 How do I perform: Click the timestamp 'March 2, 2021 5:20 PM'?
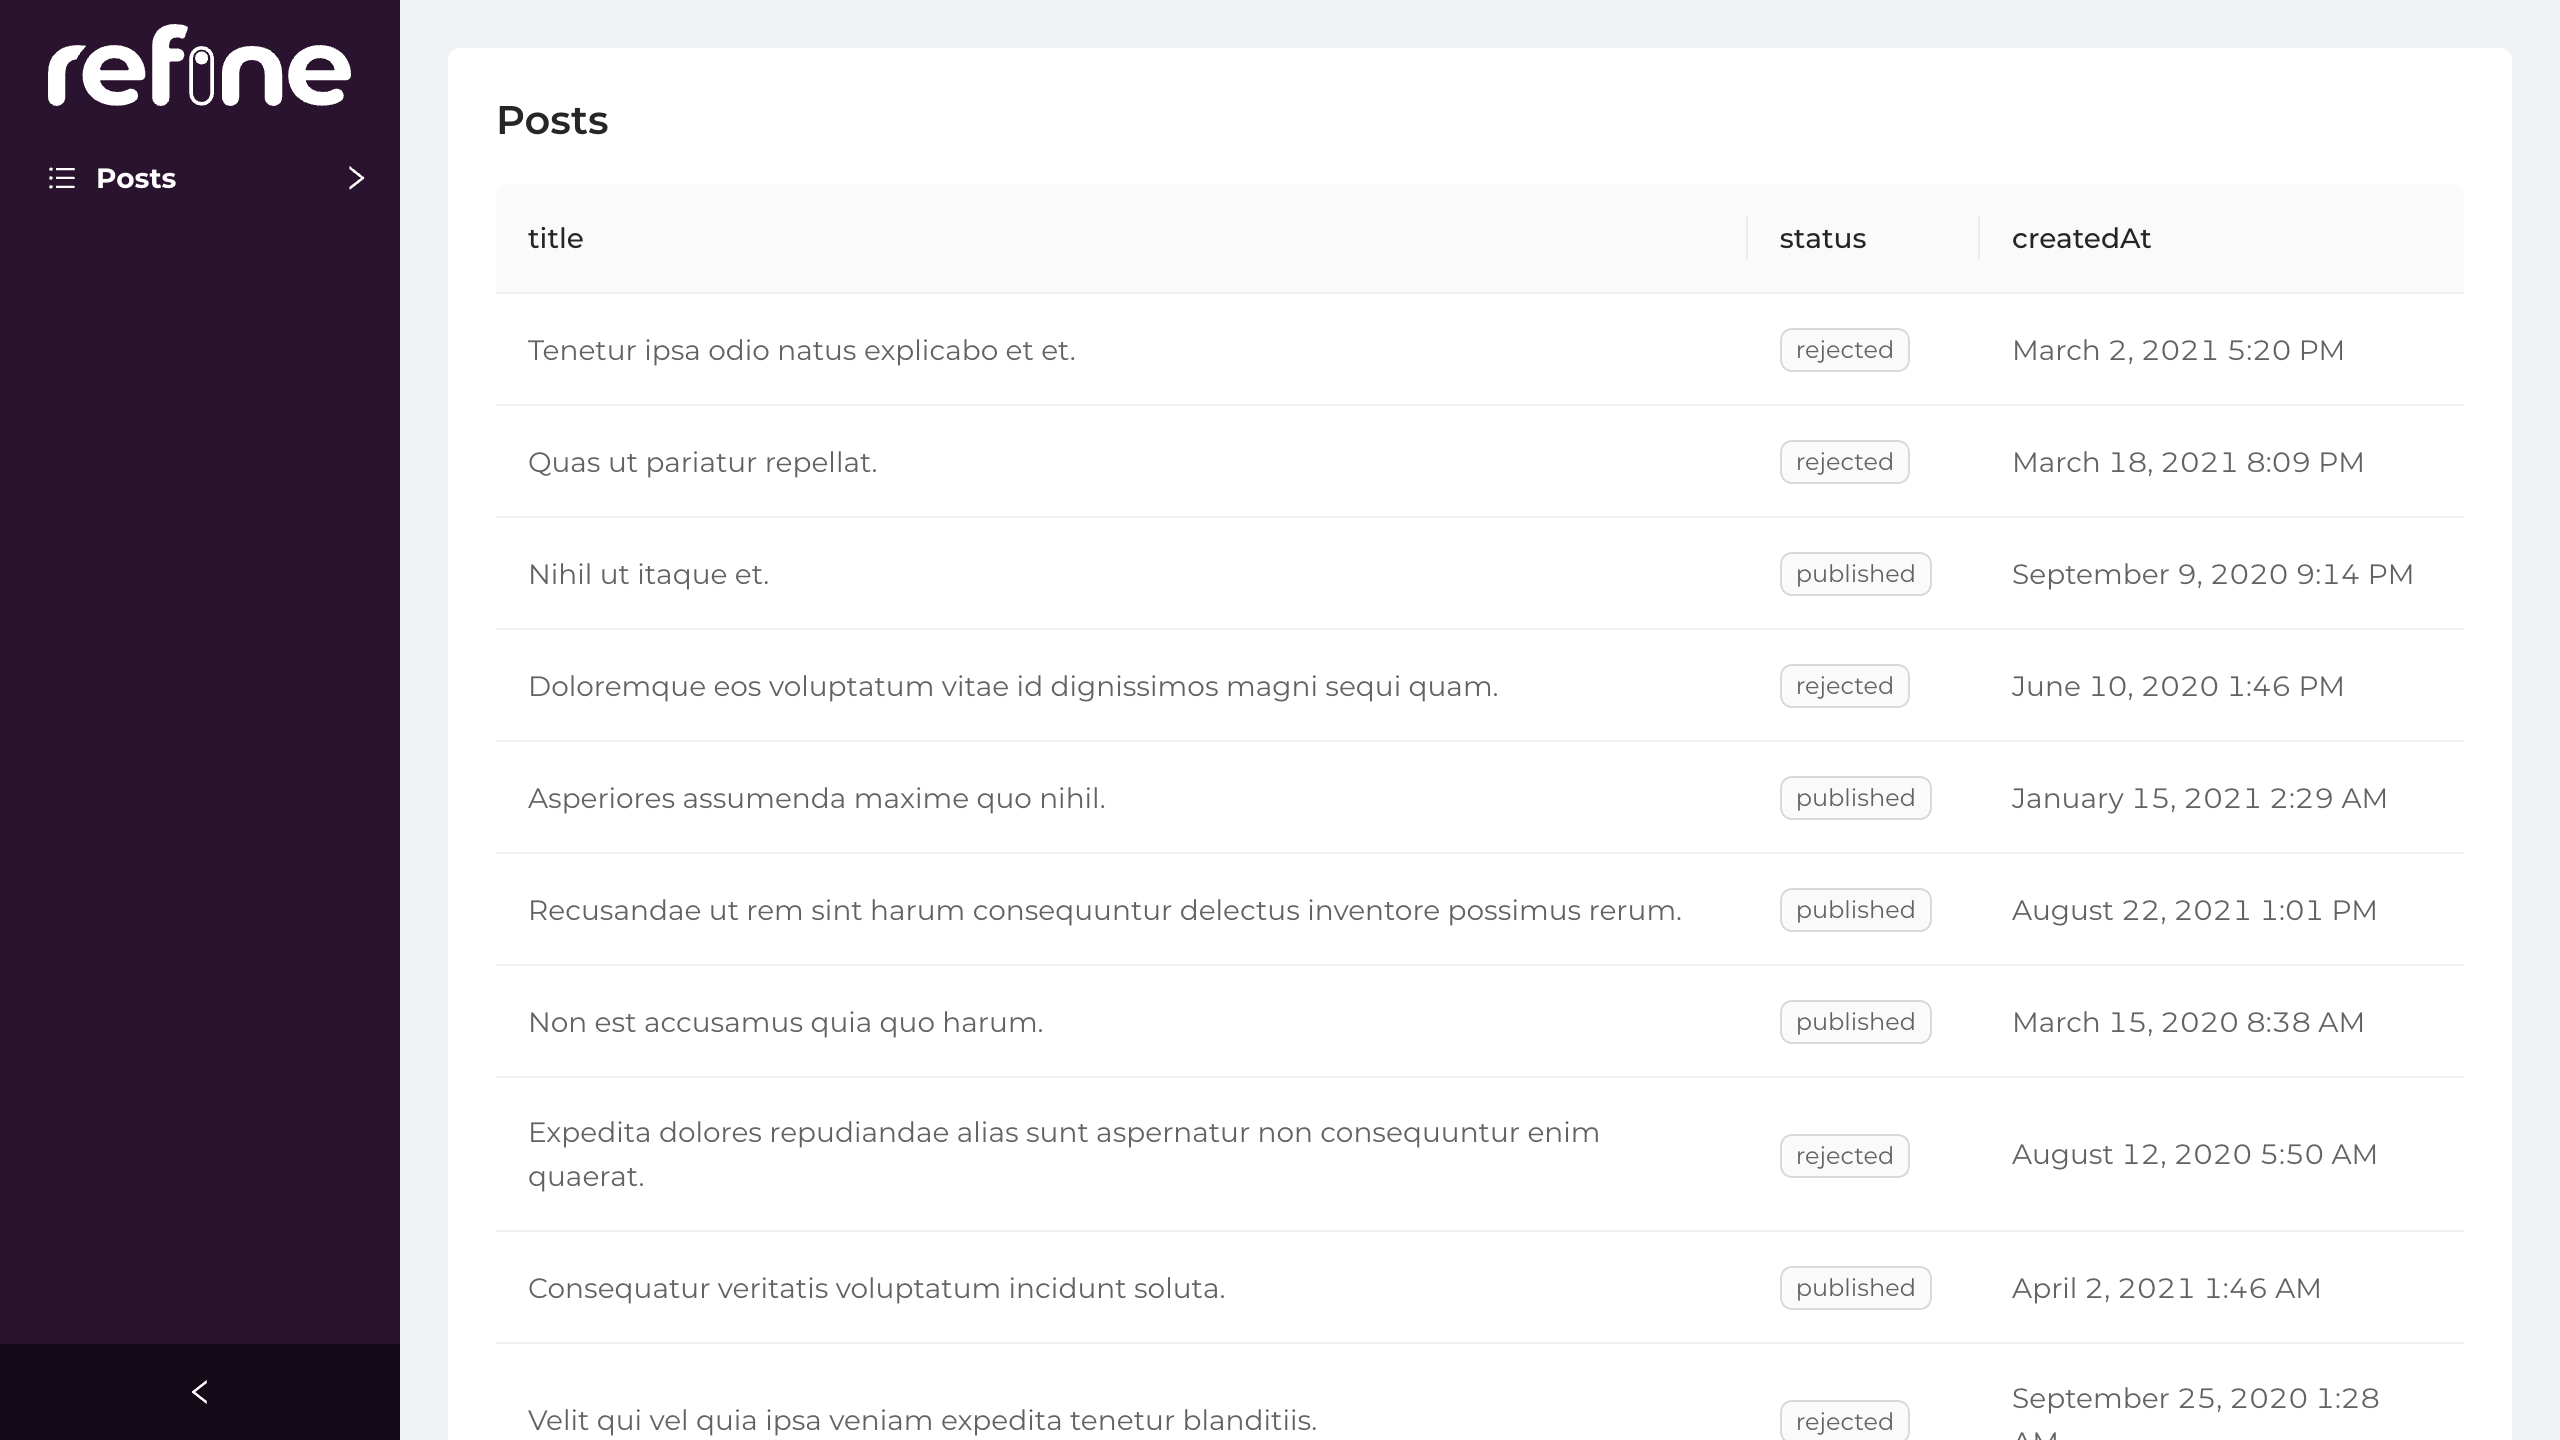click(x=2176, y=349)
